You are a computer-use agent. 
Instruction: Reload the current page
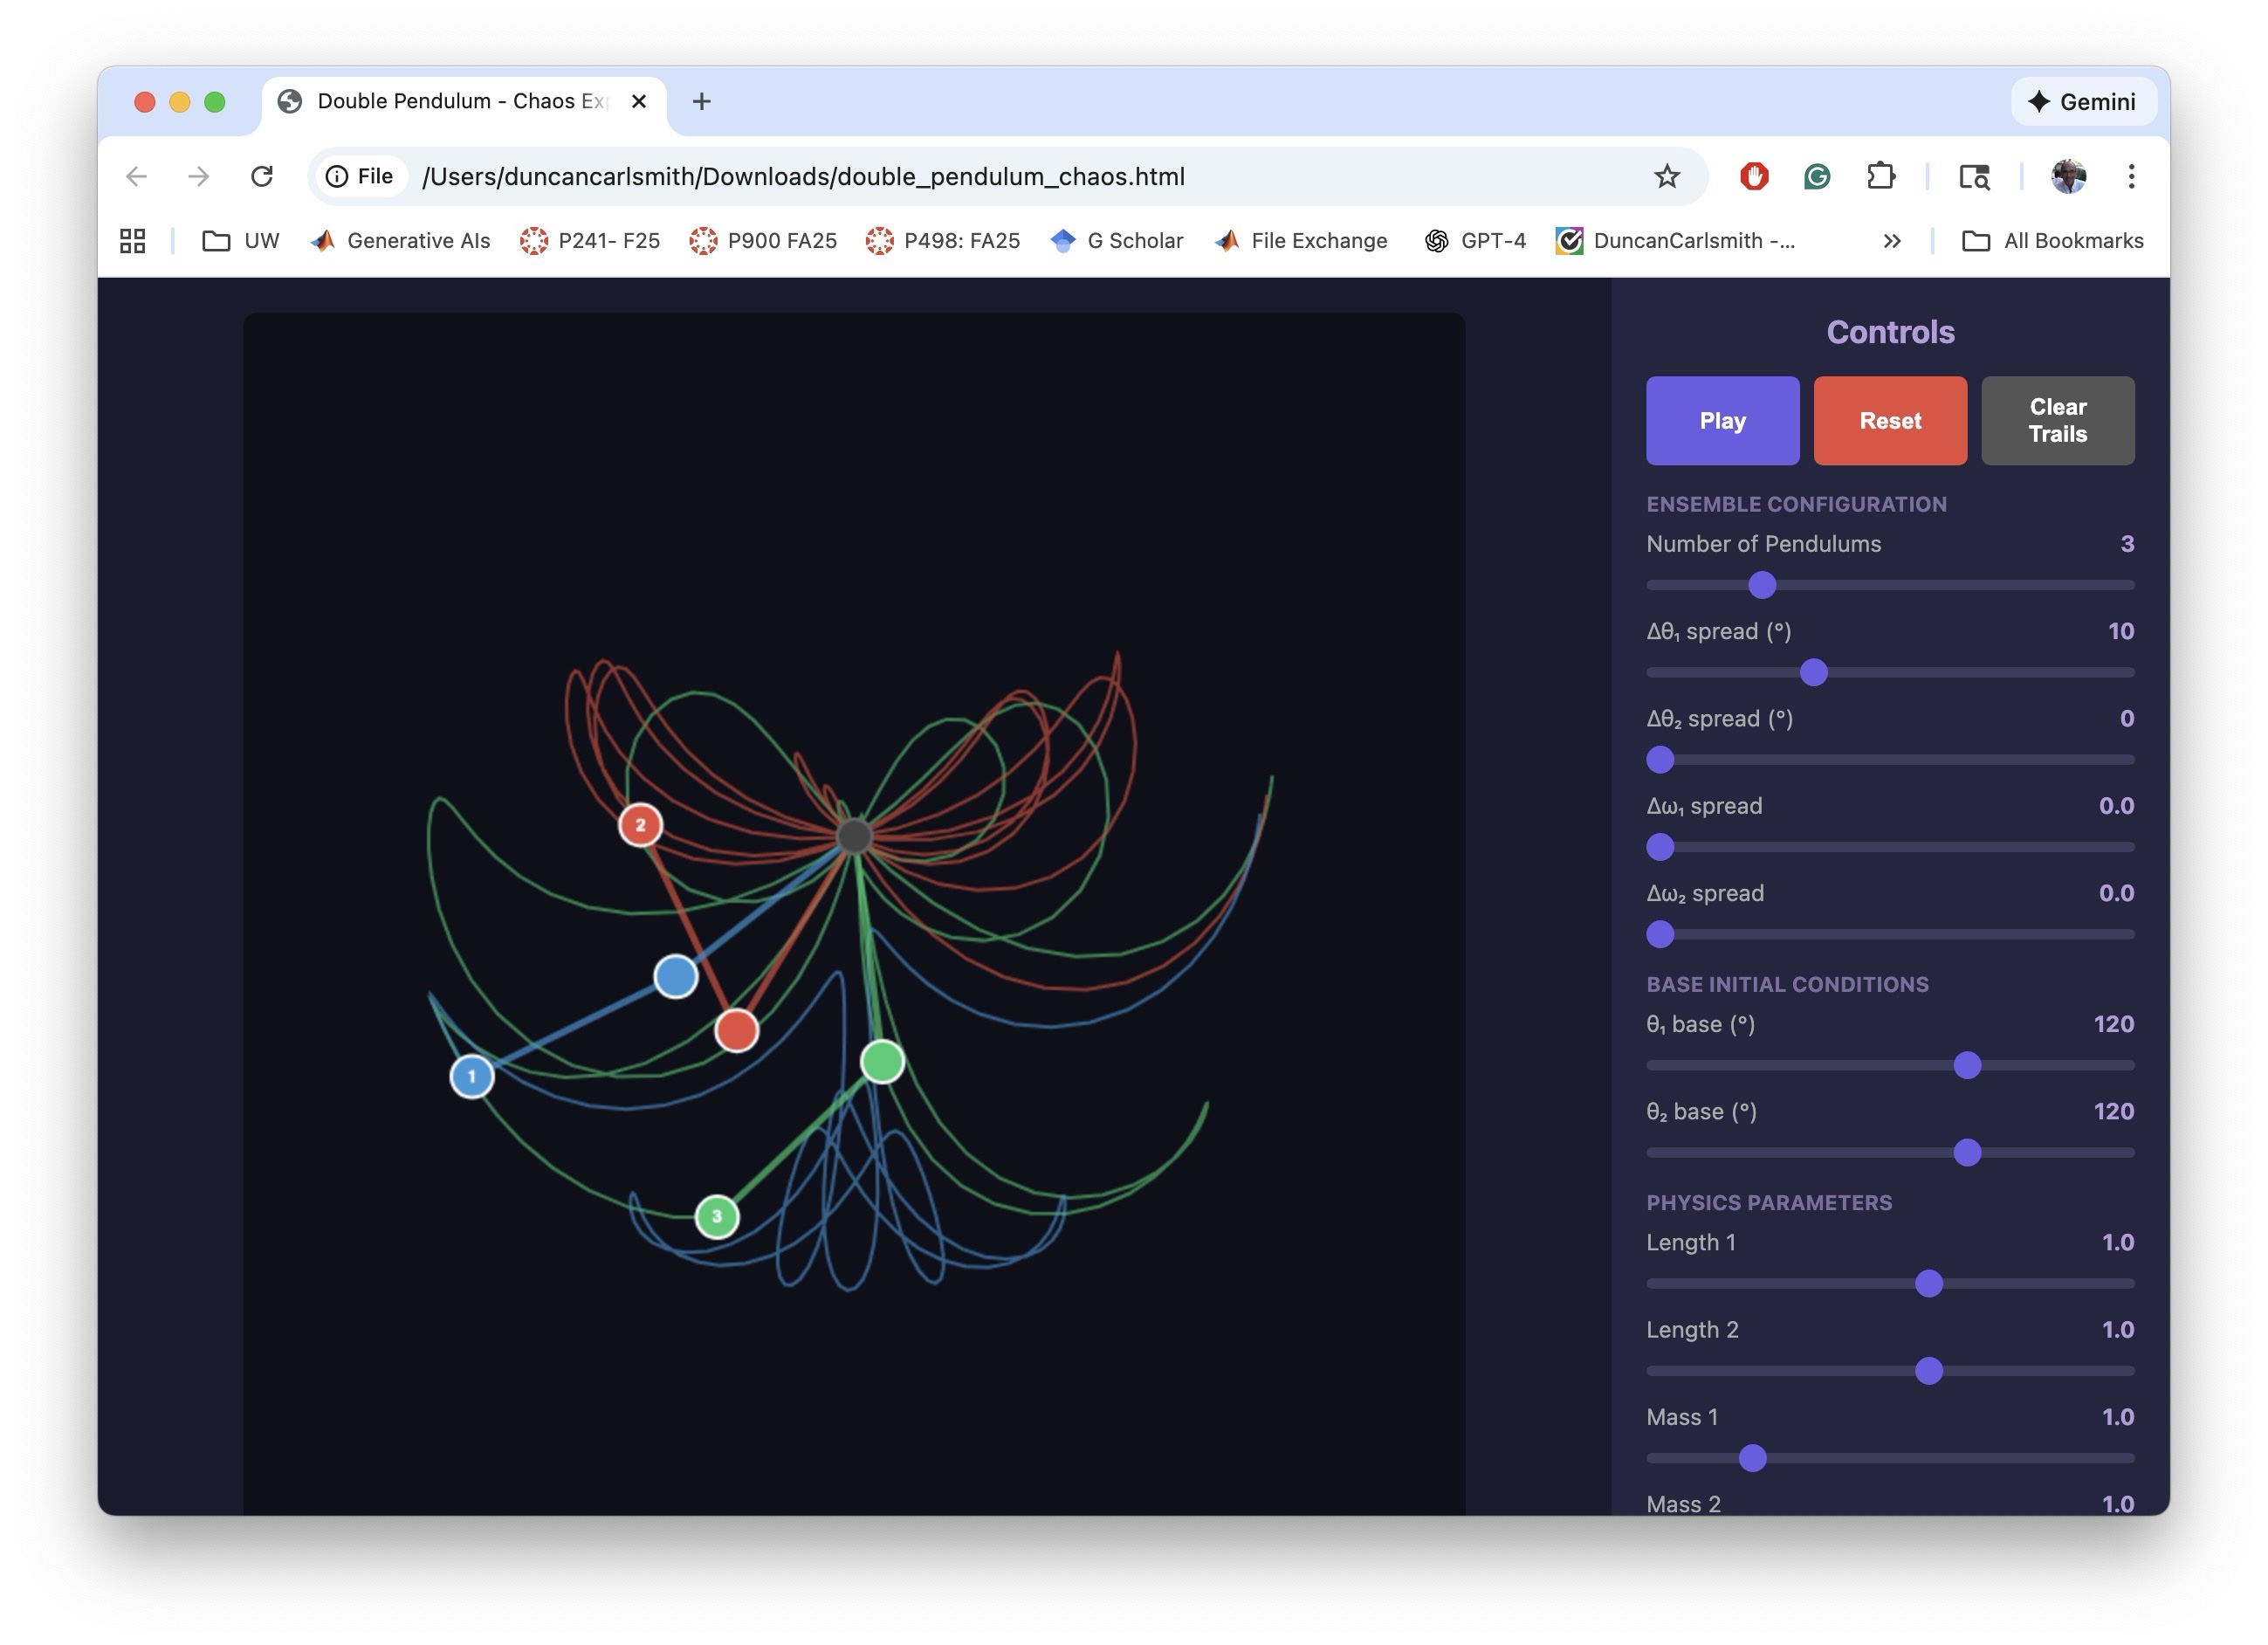point(261,176)
